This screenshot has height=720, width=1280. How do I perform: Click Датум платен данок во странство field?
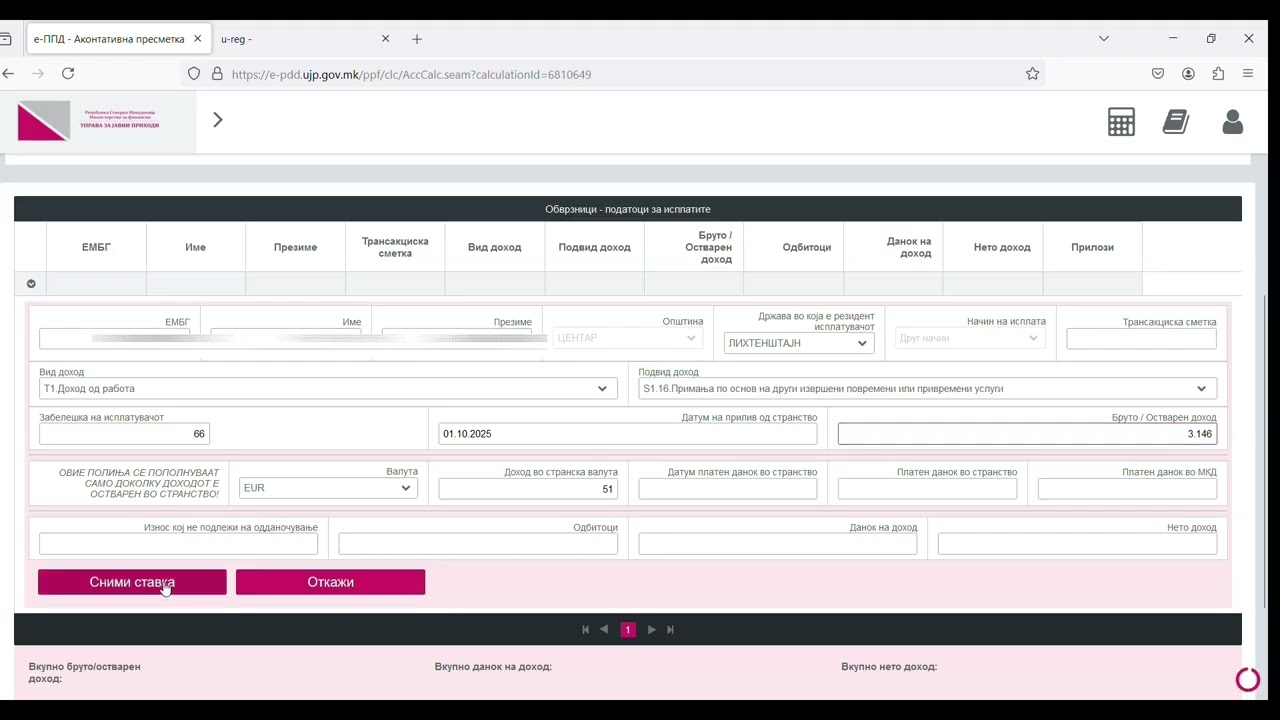(728, 489)
